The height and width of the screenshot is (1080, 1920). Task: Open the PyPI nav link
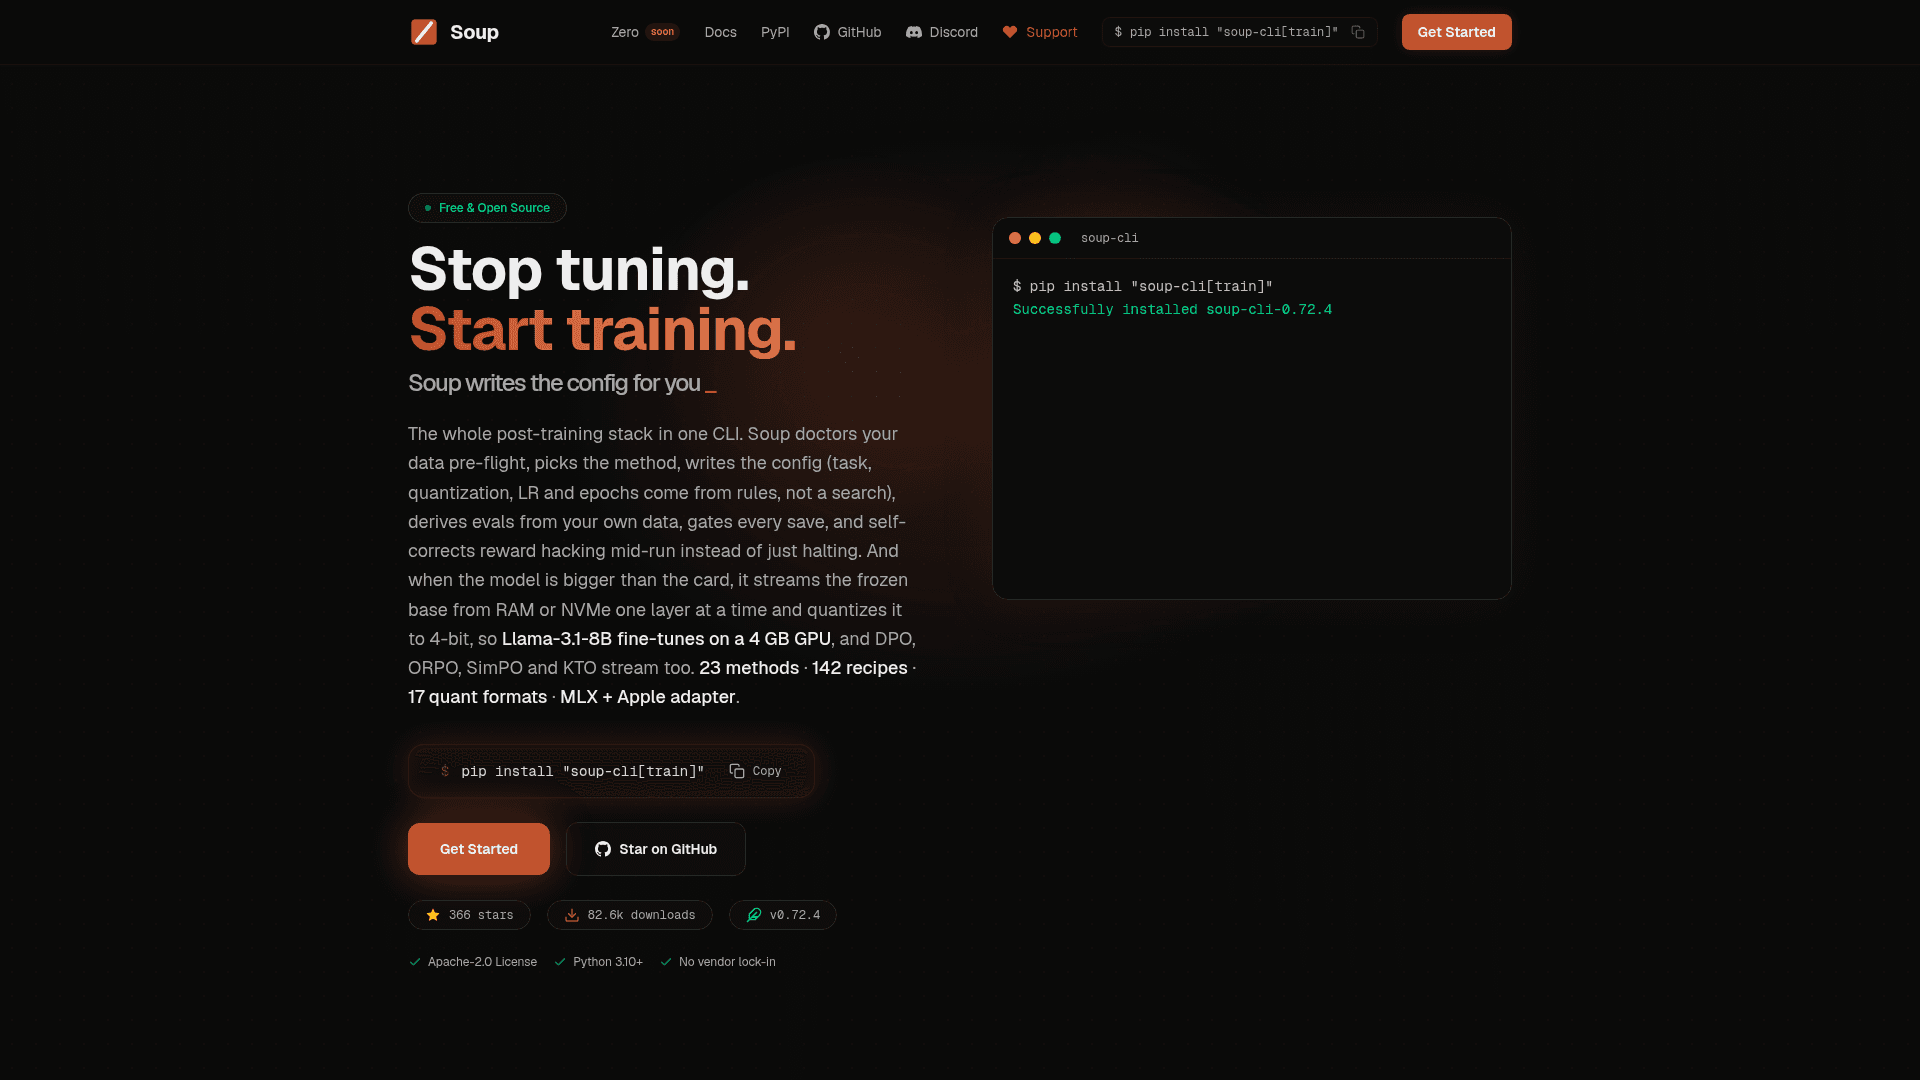pyautogui.click(x=775, y=32)
